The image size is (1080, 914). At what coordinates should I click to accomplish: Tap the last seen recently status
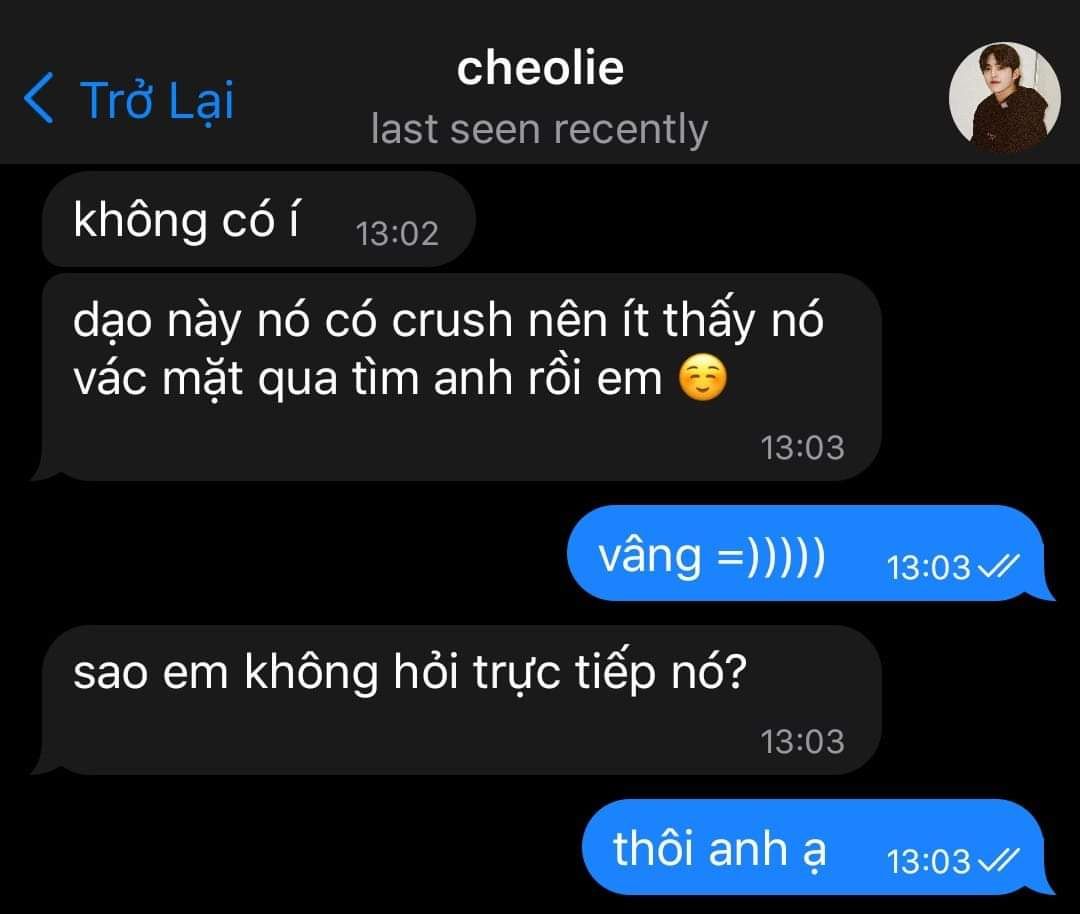pos(539,129)
